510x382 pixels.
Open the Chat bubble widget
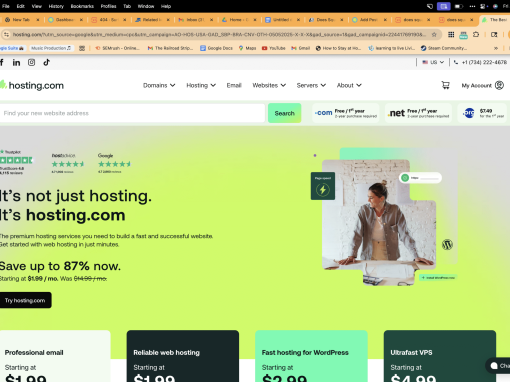pos(499,366)
